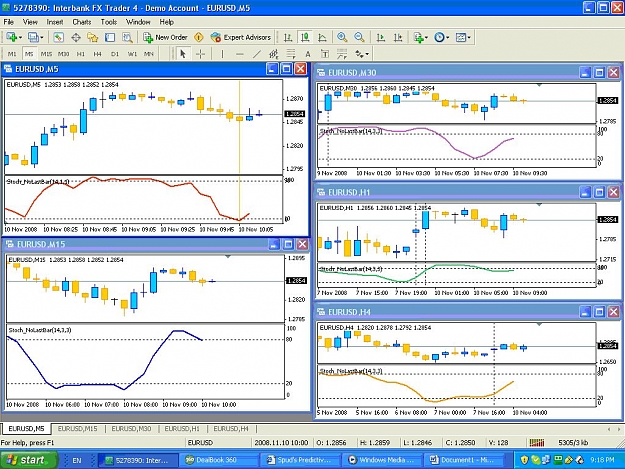Click the Zoom Out magnifier icon
This screenshot has width=625, height=469.
point(359,37)
